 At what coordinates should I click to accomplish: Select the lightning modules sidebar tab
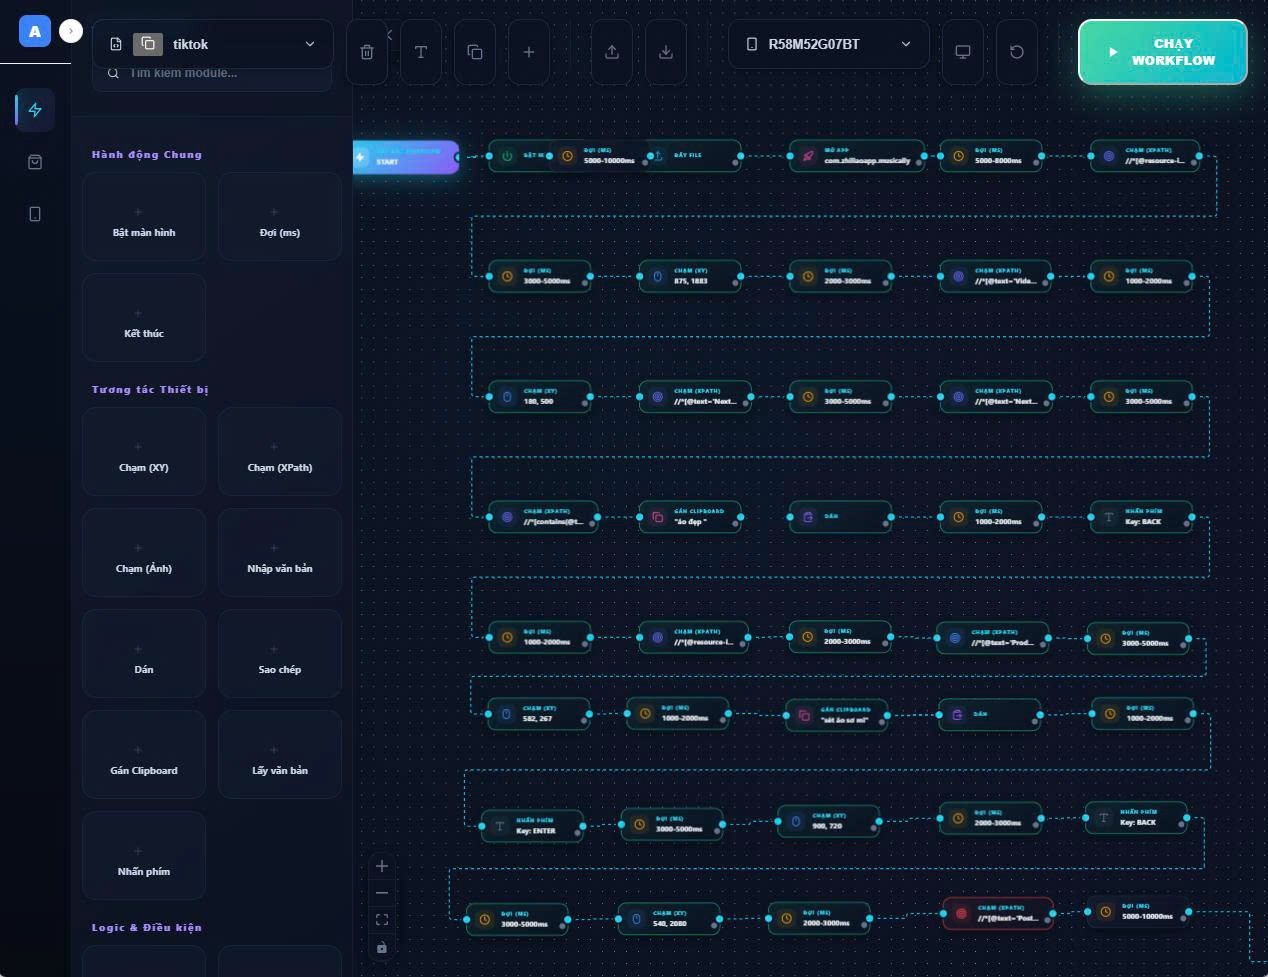35,110
